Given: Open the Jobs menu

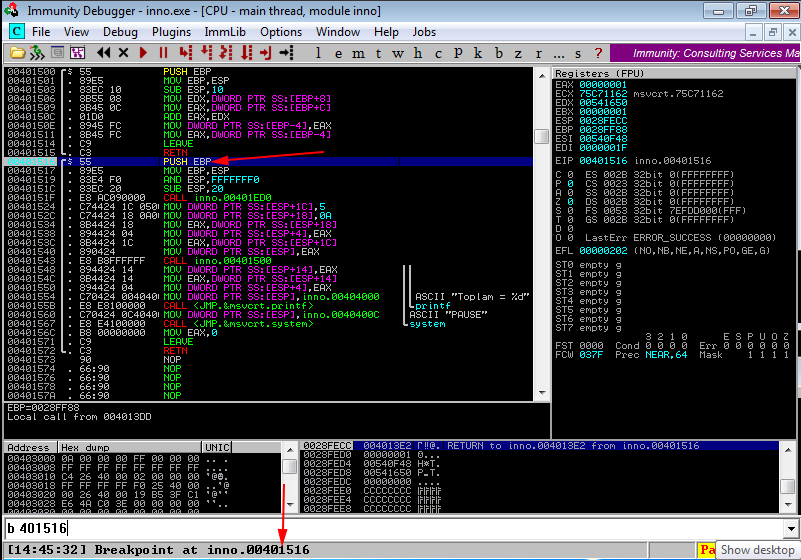Looking at the screenshot, I should [424, 32].
